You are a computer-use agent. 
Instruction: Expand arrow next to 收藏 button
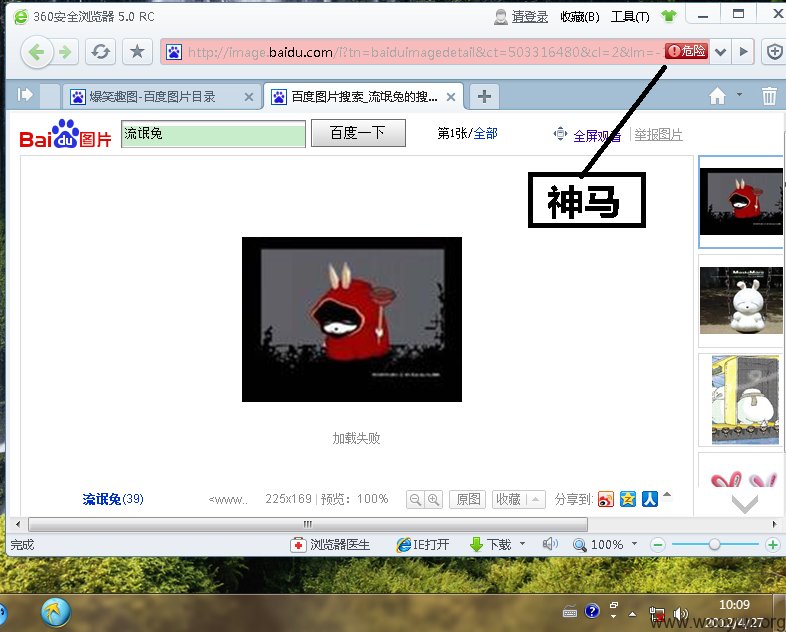point(535,500)
